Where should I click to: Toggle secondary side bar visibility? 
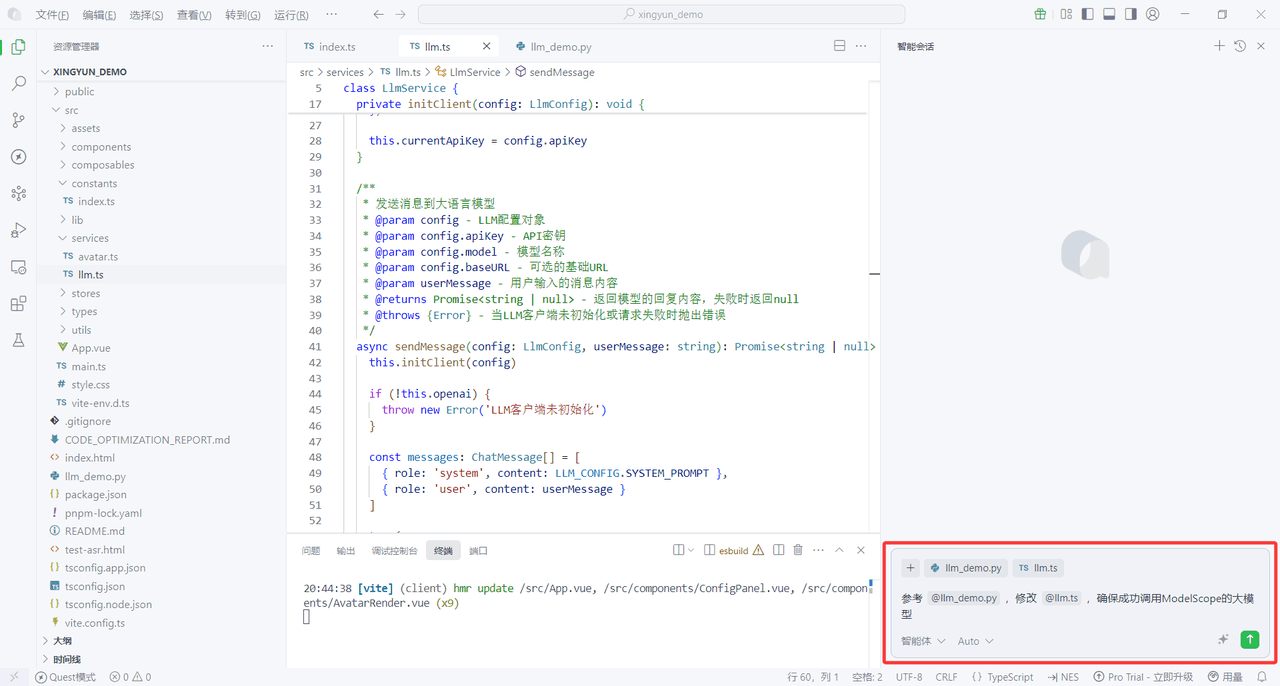tap(1131, 15)
